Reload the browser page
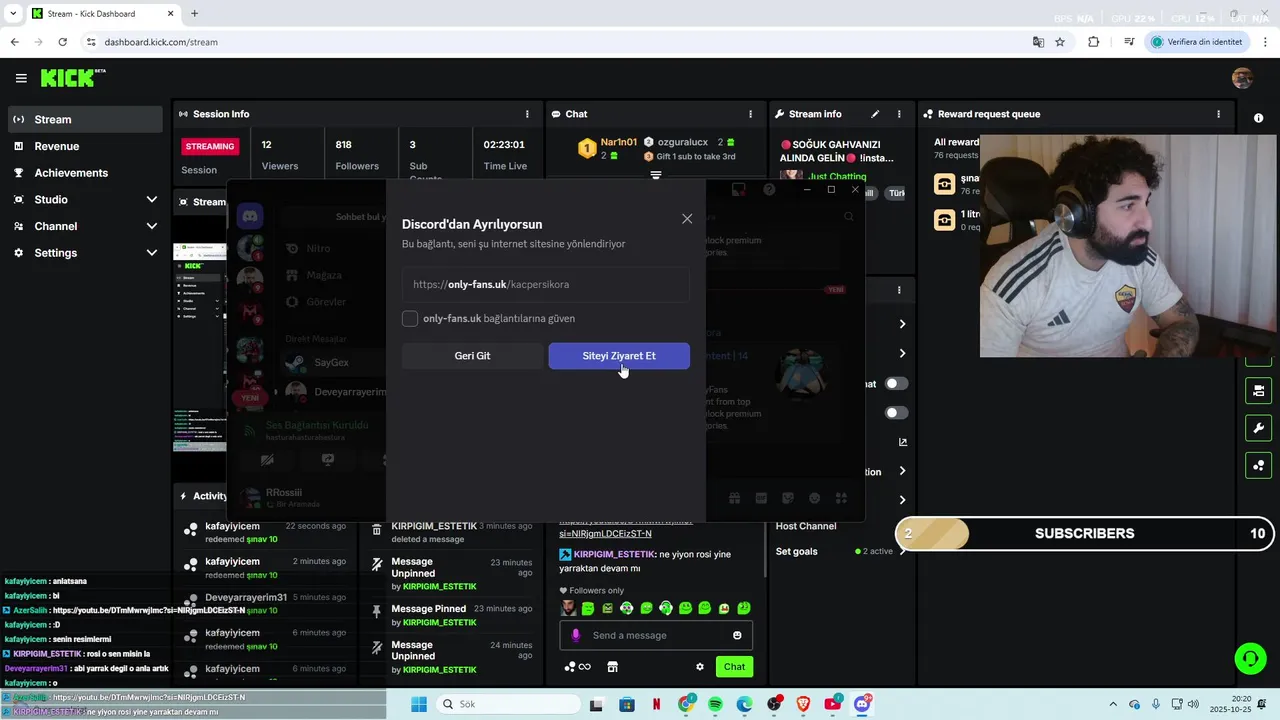The height and width of the screenshot is (720, 1280). (x=62, y=42)
